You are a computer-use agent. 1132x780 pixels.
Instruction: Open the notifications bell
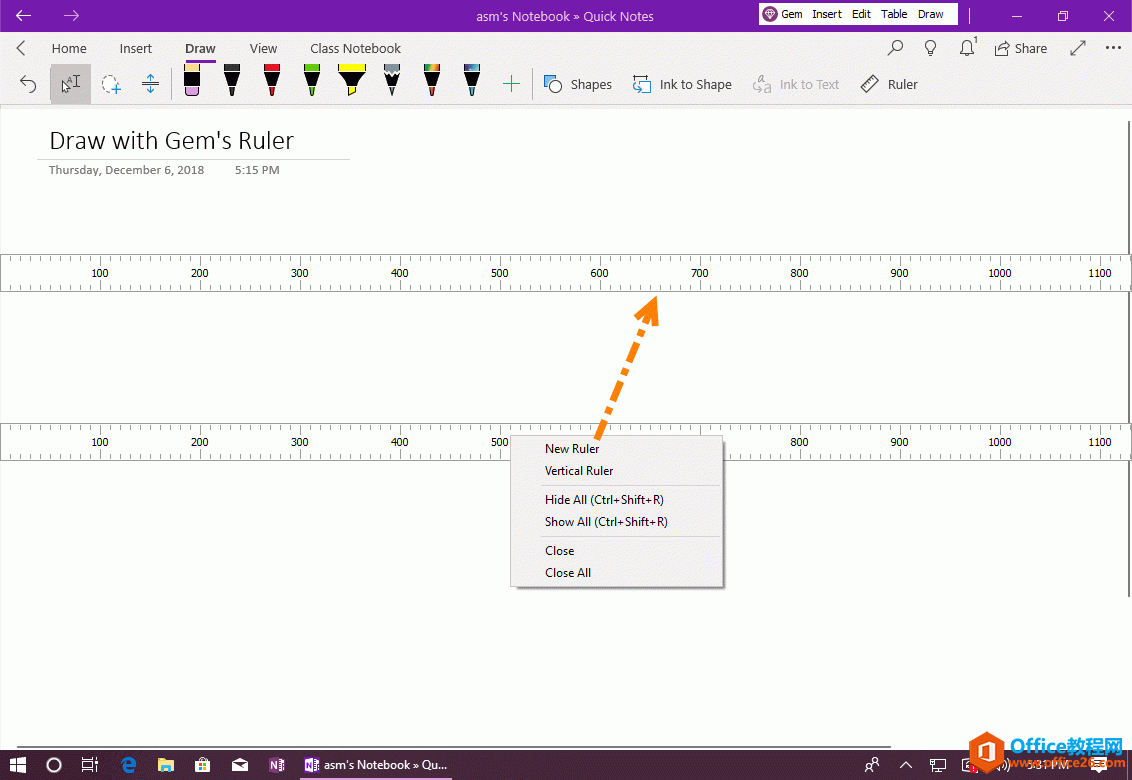point(967,48)
